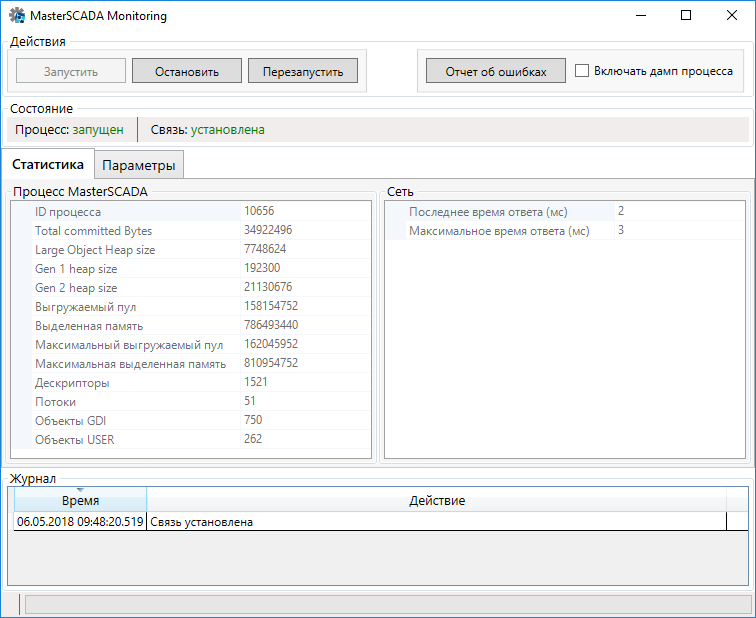756x618 pixels.
Task: Select the value 786493440
Action: tap(271, 325)
